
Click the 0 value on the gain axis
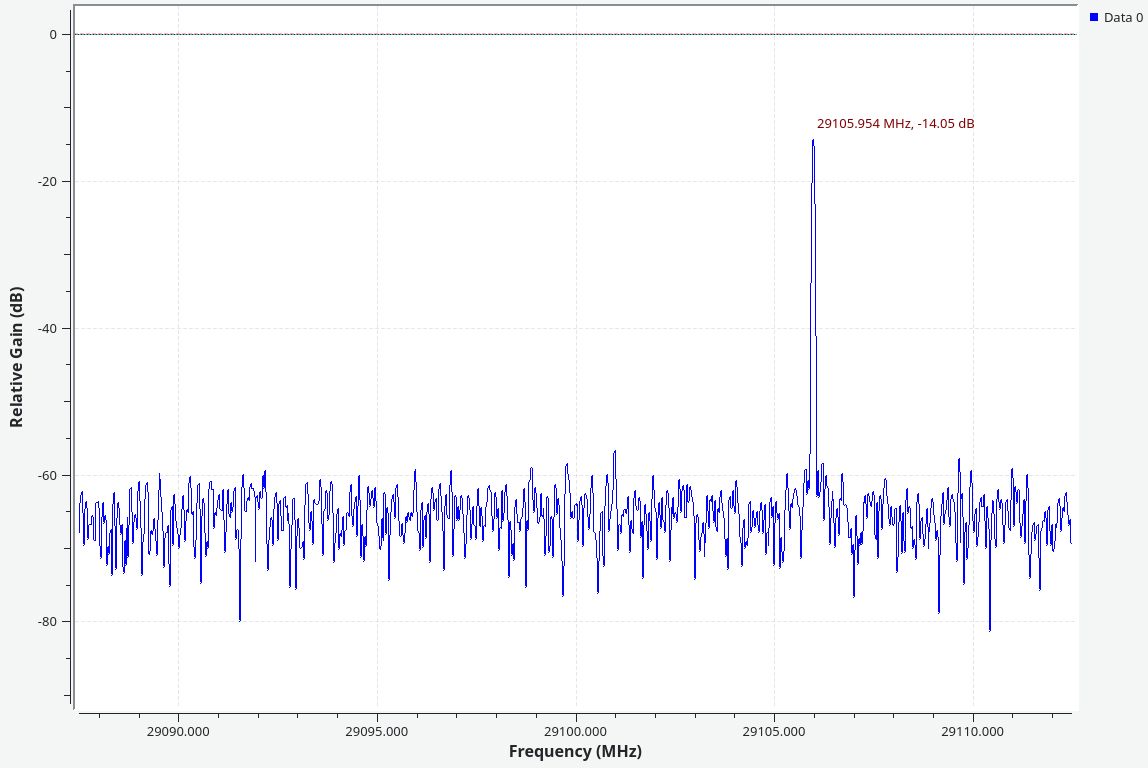point(53,34)
